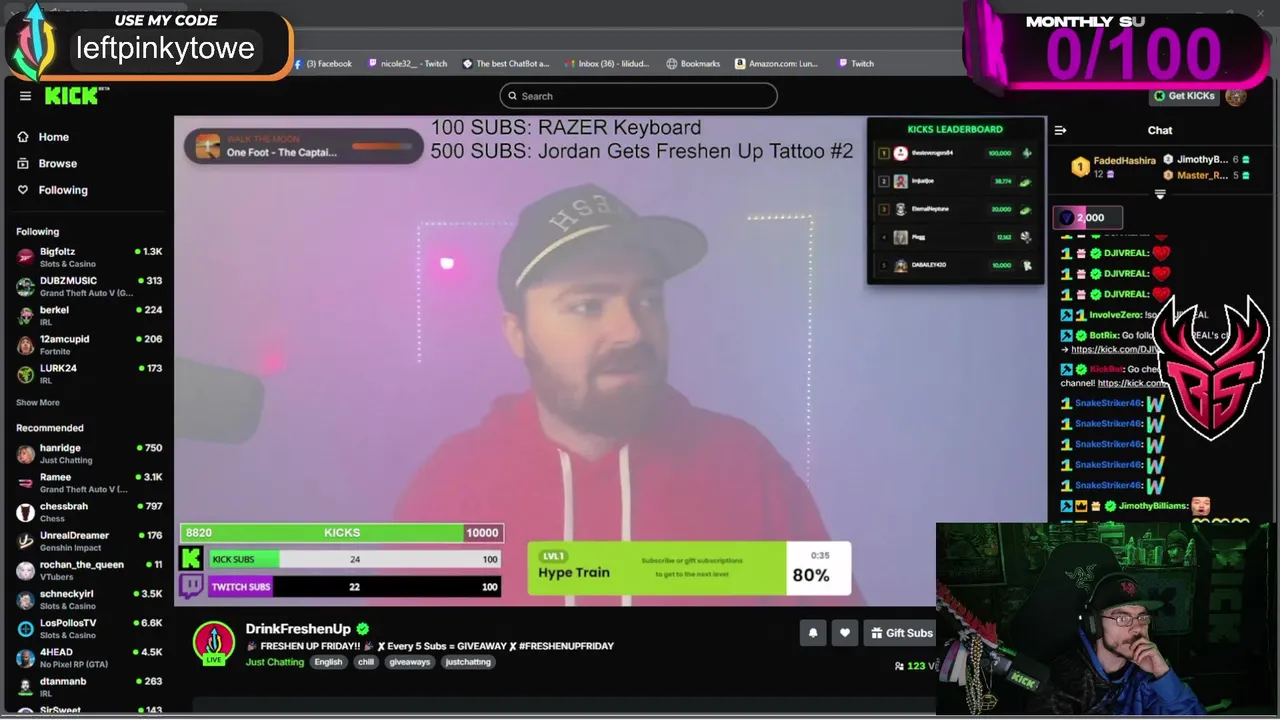Image resolution: width=1280 pixels, height=720 pixels.
Task: Expand Show More under Following
Action: (37, 402)
